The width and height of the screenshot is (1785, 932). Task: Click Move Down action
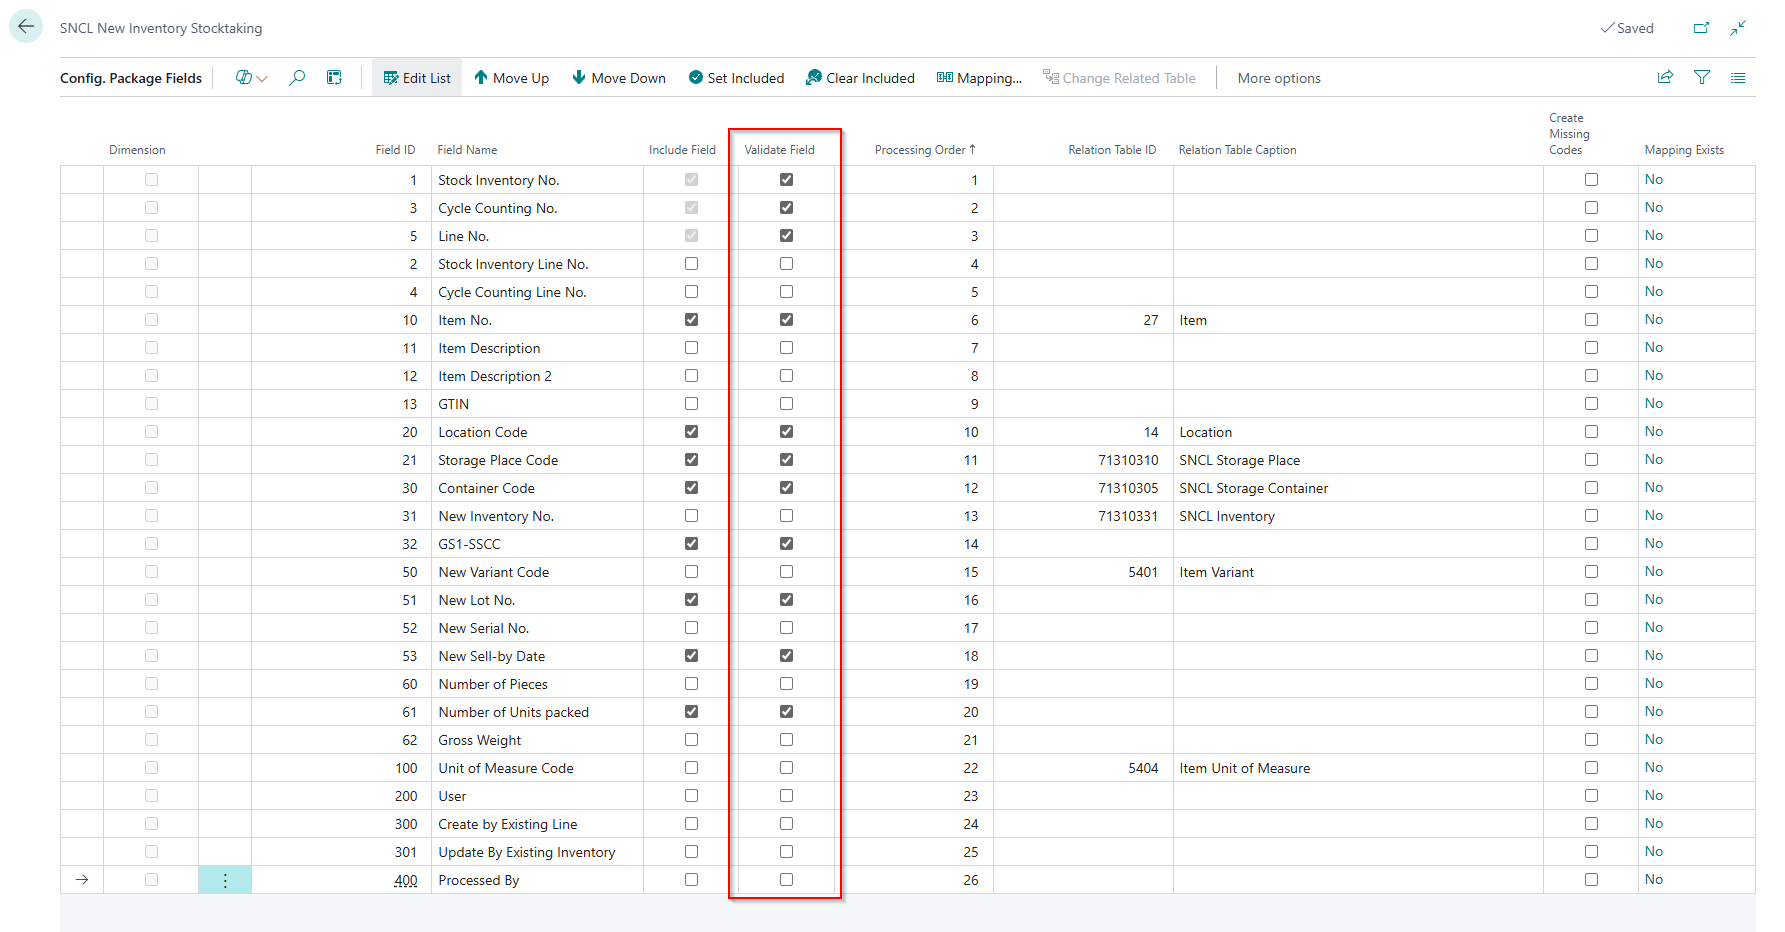[x=619, y=78]
